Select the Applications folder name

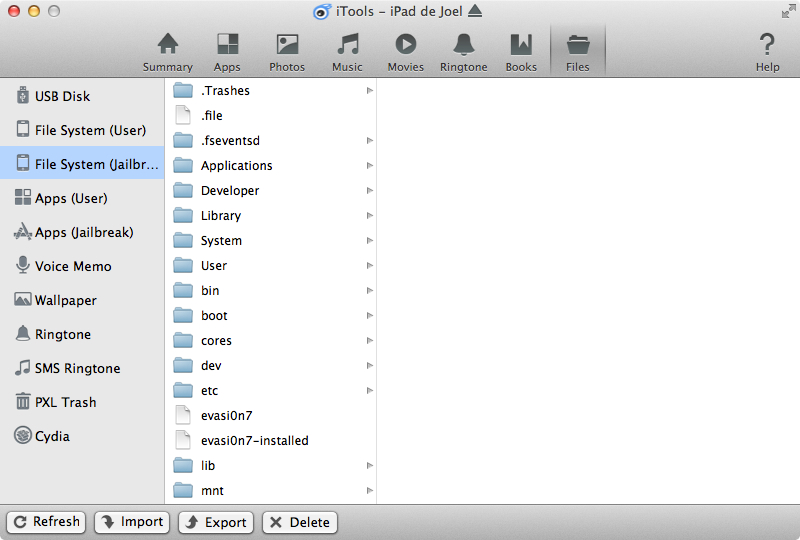237,166
